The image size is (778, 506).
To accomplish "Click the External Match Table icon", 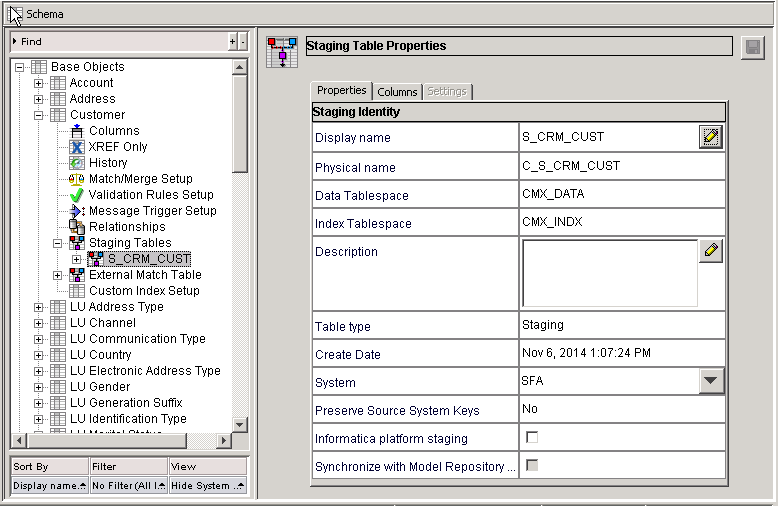I will point(77,275).
